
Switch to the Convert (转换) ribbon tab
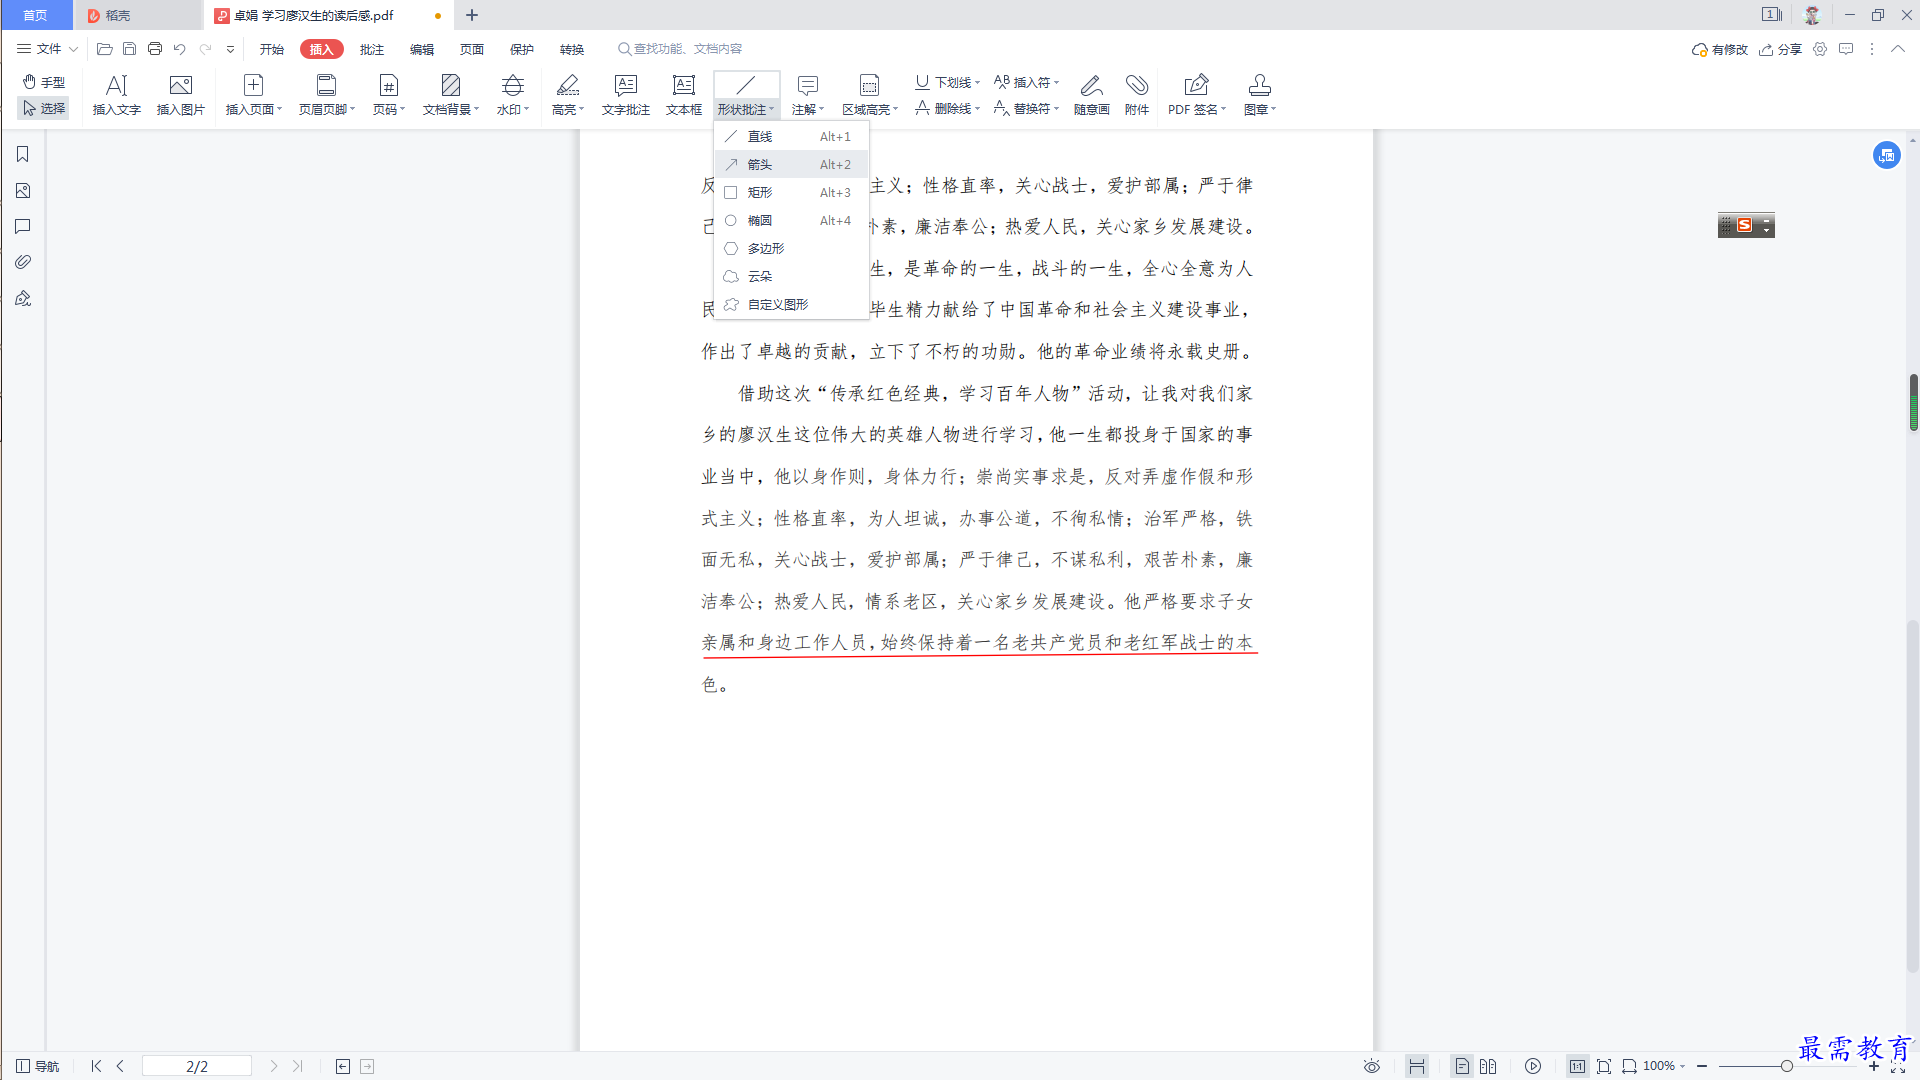572,49
